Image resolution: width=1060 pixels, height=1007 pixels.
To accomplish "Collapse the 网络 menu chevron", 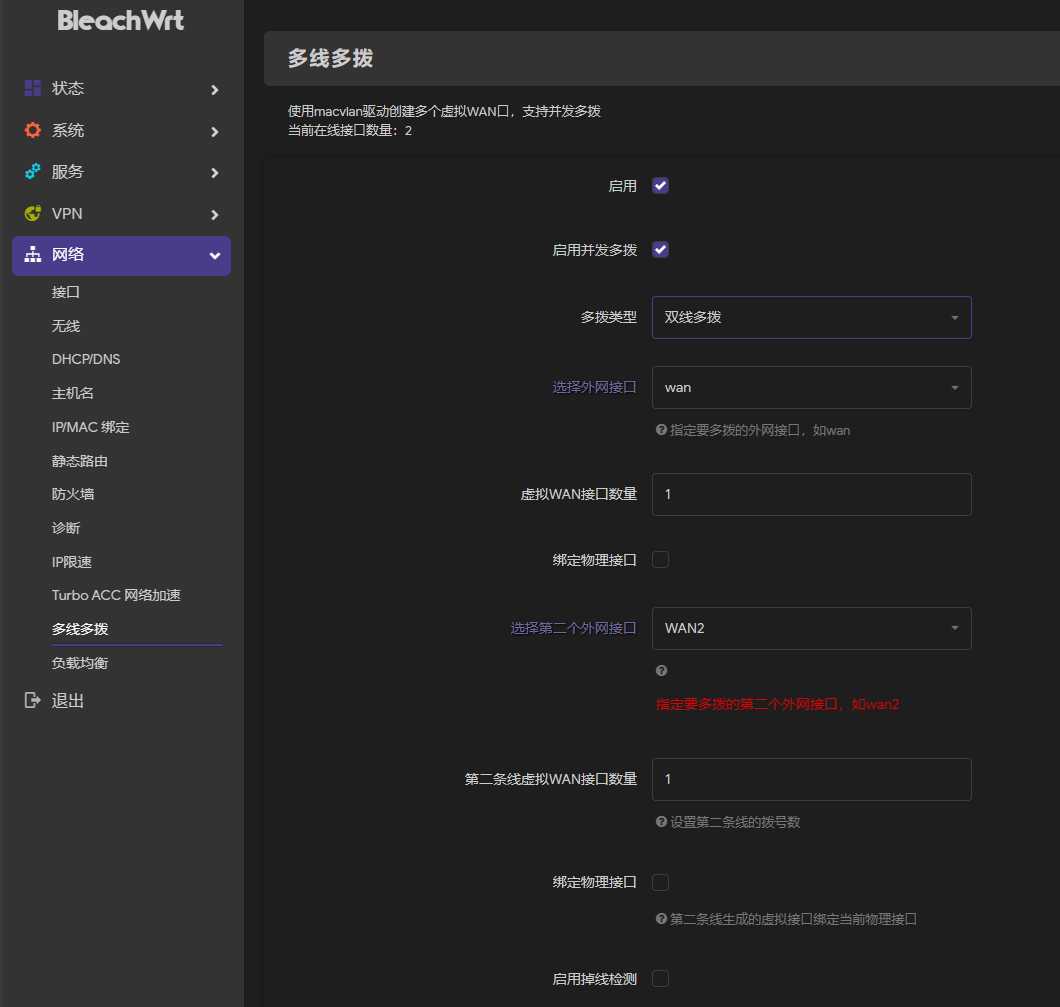I will coord(214,255).
